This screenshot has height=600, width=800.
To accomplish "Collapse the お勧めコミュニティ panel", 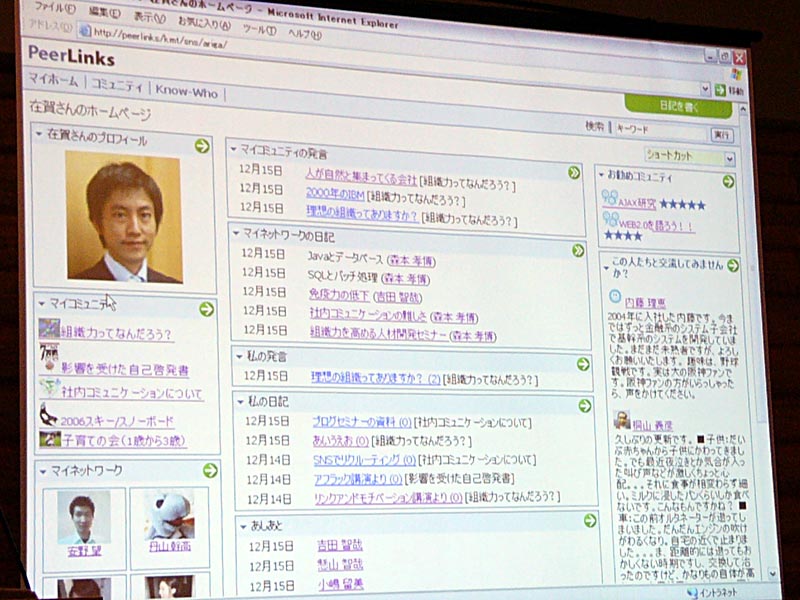I will click(601, 175).
